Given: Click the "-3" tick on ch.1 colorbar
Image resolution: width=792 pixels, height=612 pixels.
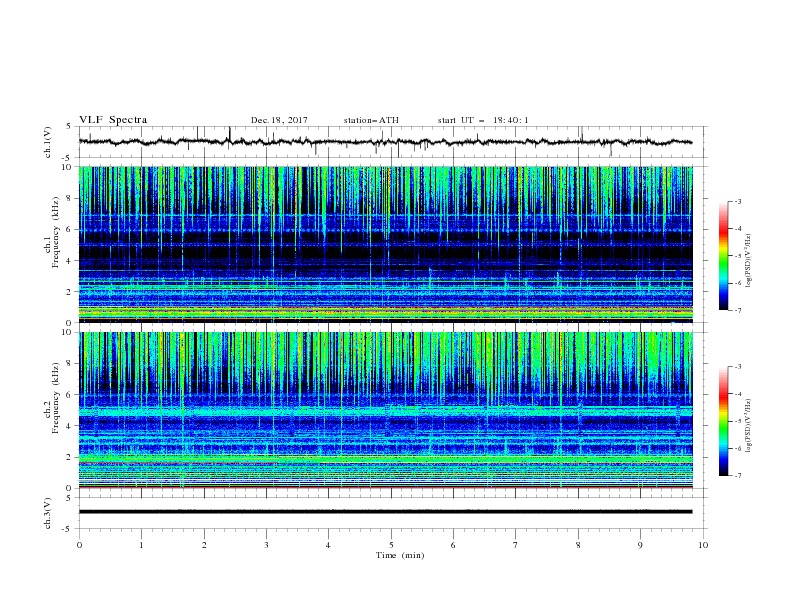Looking at the screenshot, I should pyautogui.click(x=738, y=201).
